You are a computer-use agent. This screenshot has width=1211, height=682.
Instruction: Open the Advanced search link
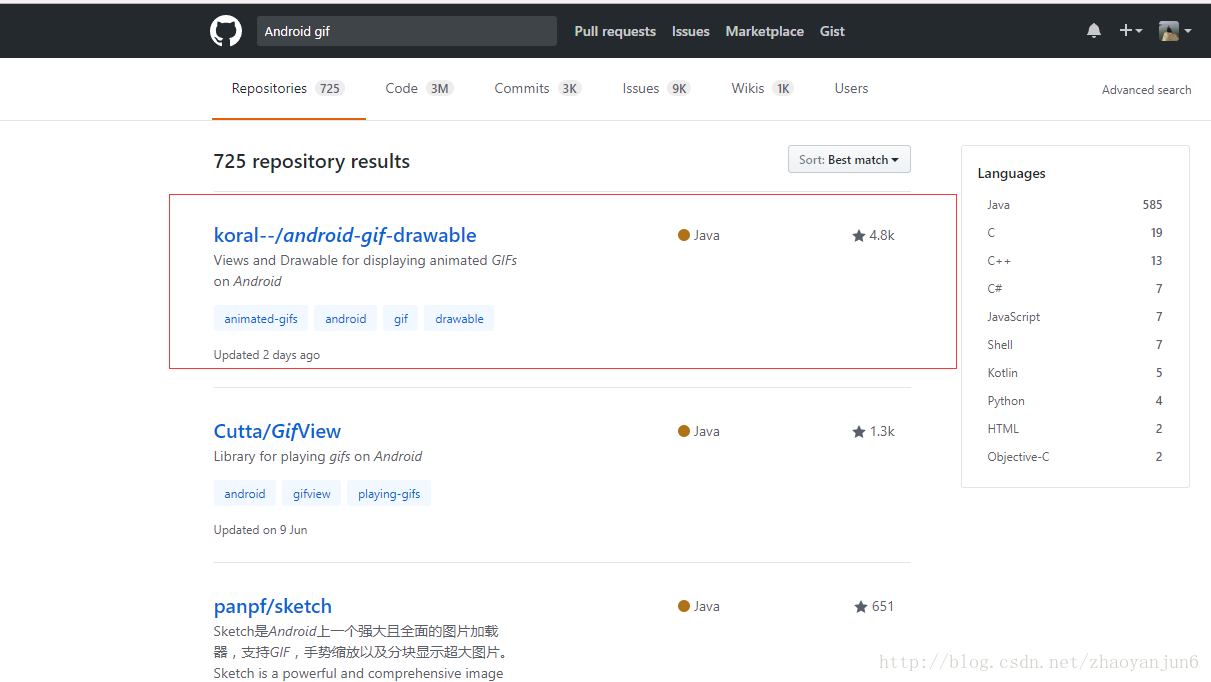pyautogui.click(x=1146, y=90)
